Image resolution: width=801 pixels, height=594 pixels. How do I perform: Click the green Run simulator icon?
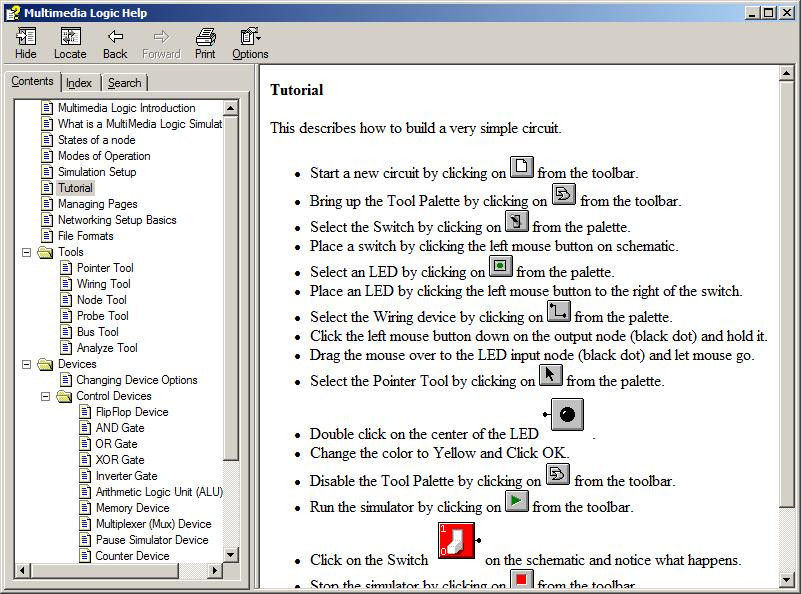pos(516,501)
